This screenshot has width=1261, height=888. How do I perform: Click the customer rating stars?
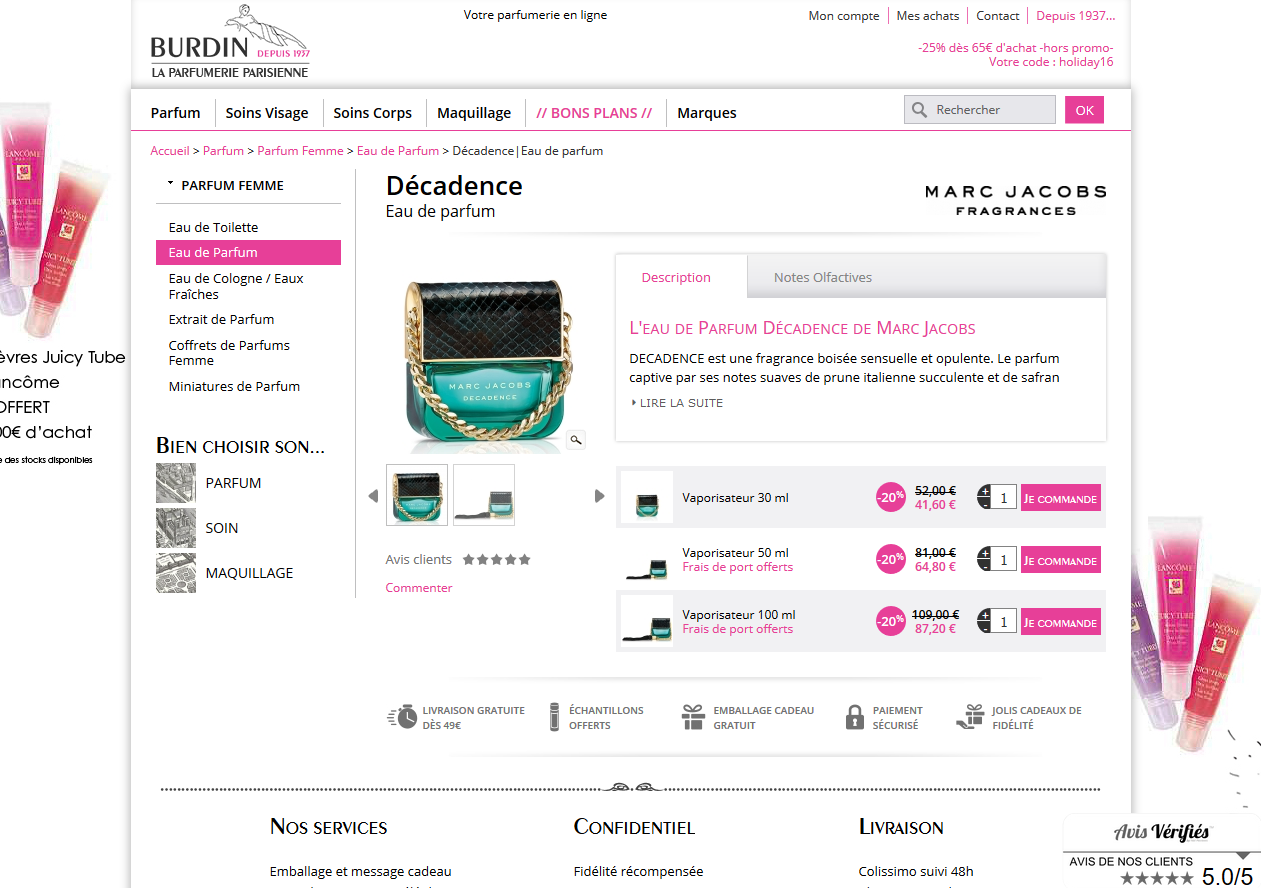(496, 560)
